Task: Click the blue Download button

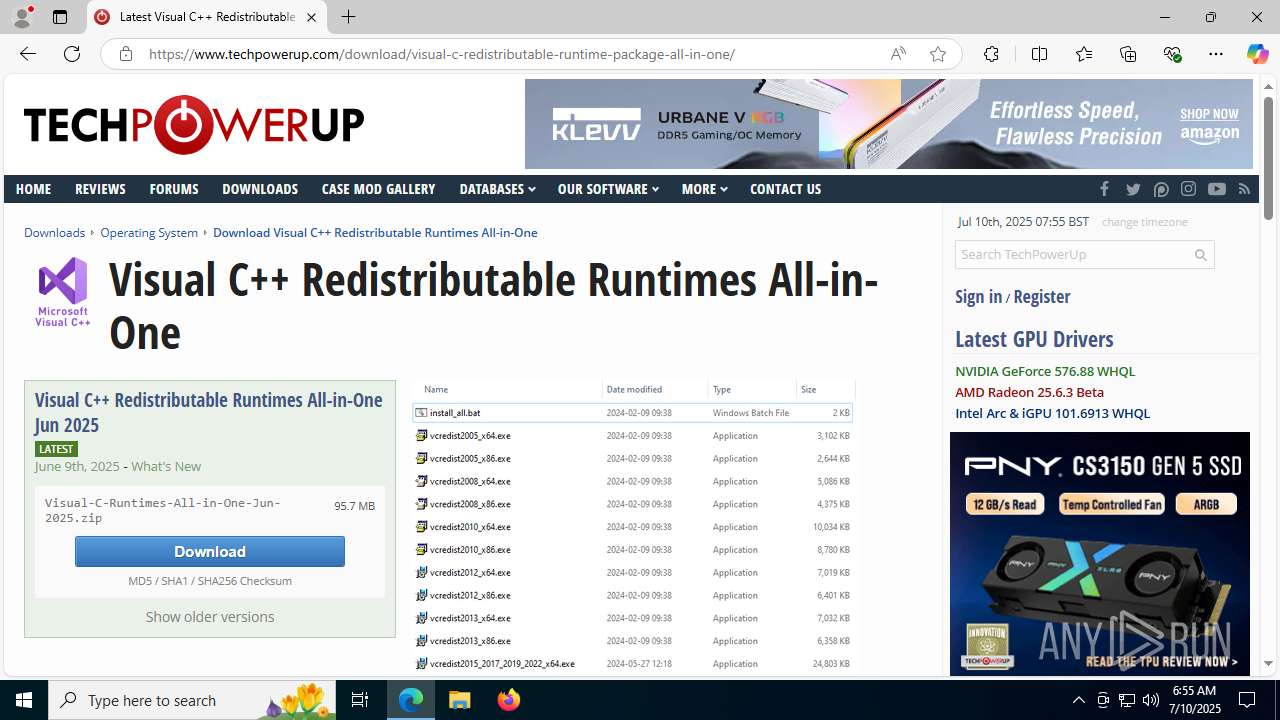Action: (x=210, y=551)
